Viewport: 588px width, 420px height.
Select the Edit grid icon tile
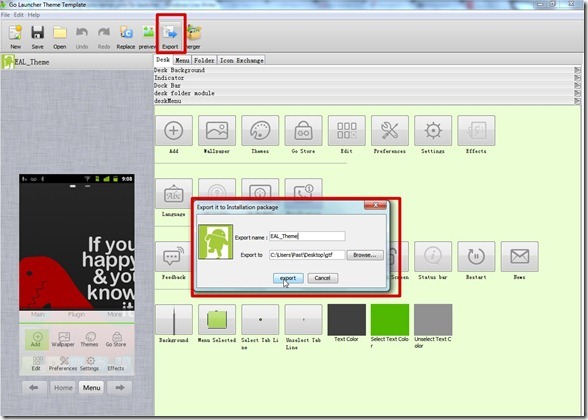tap(346, 130)
